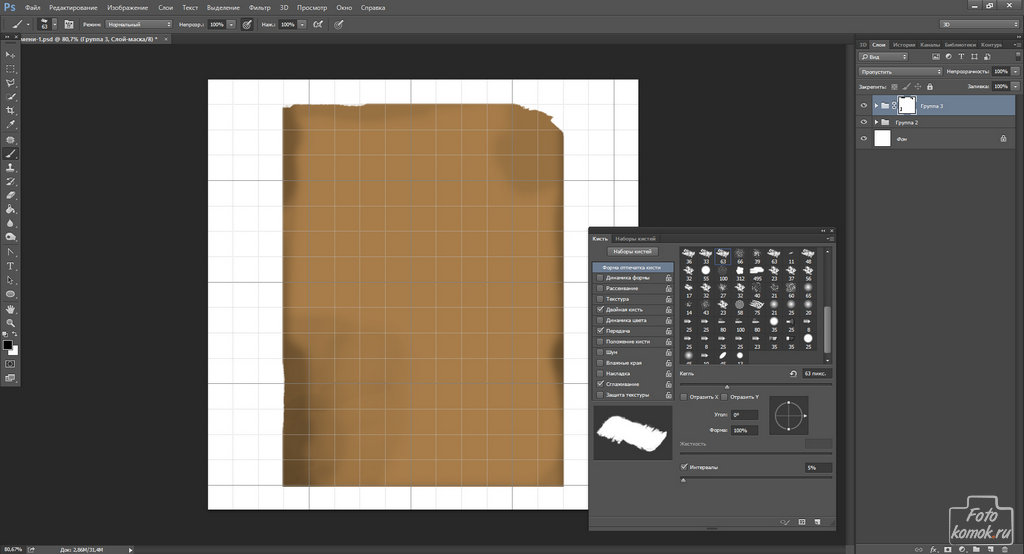
Task: Check Отразить X checkbox
Action: pyautogui.click(x=684, y=397)
